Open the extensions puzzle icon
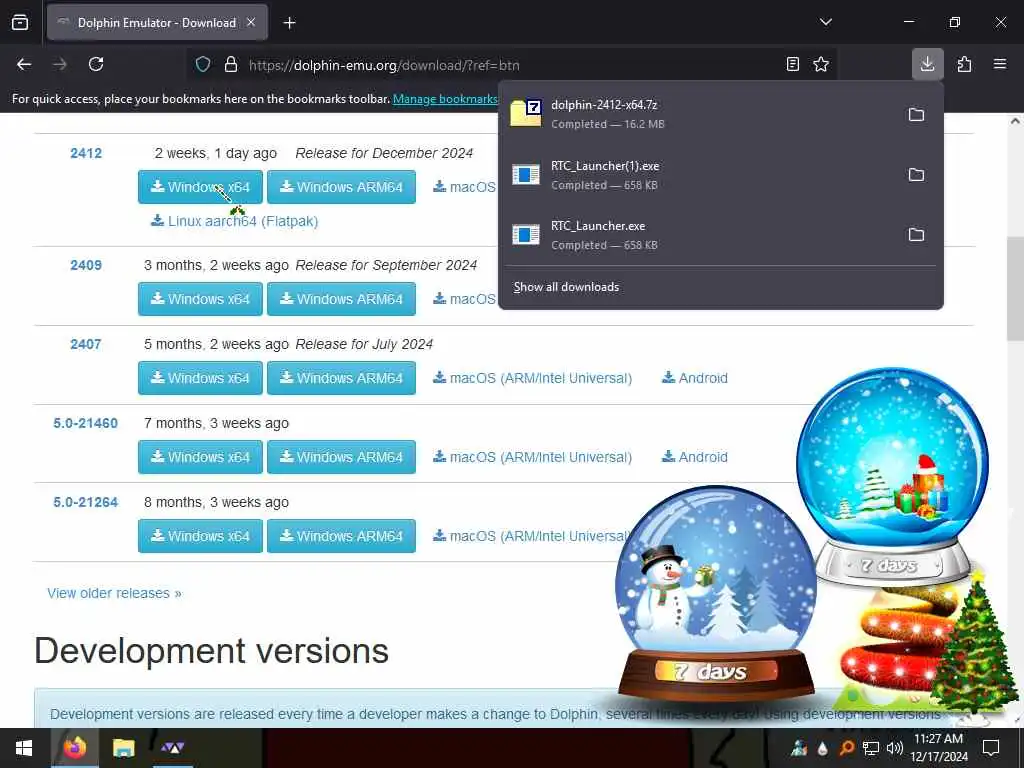Image resolution: width=1024 pixels, height=768 pixels. (x=964, y=64)
